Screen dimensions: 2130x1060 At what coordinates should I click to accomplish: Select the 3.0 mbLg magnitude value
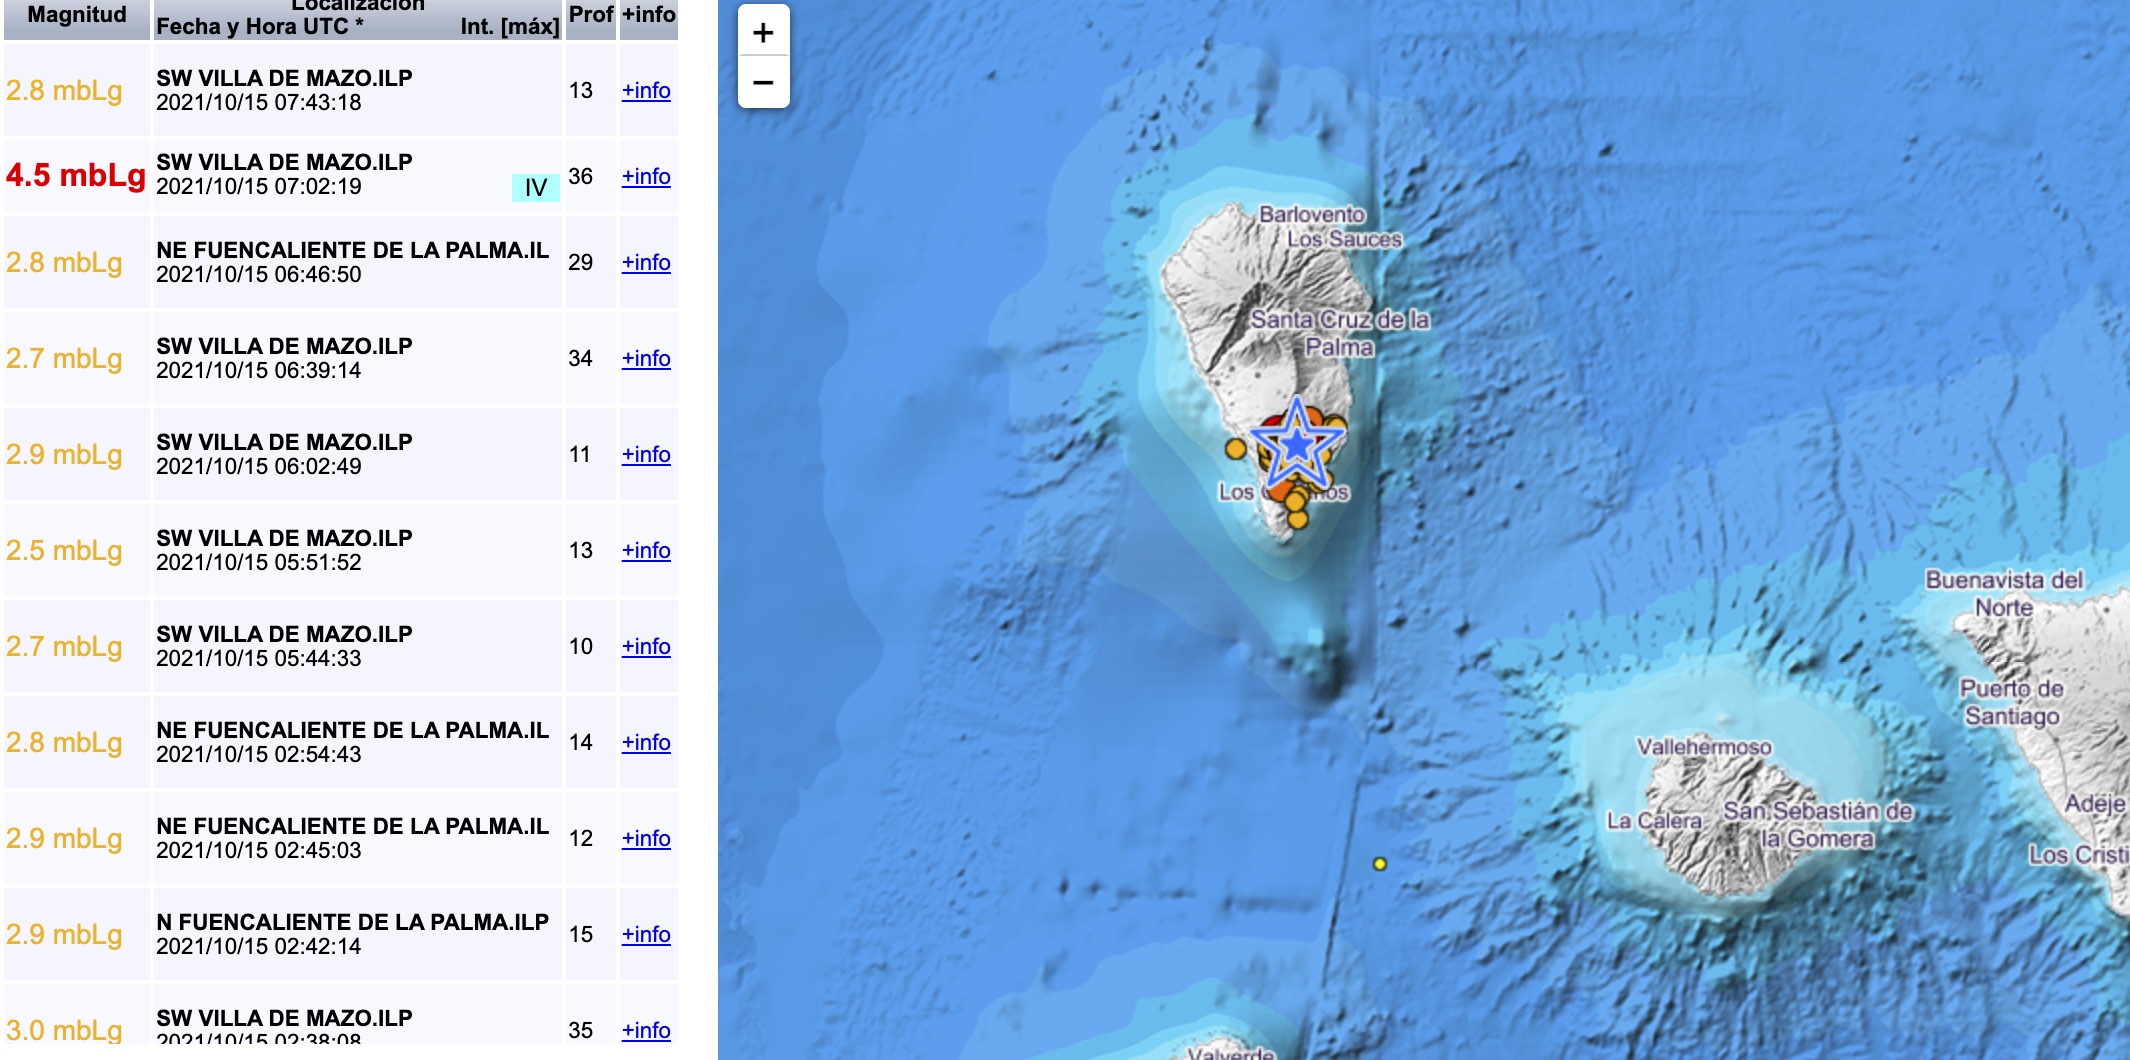click(64, 1030)
